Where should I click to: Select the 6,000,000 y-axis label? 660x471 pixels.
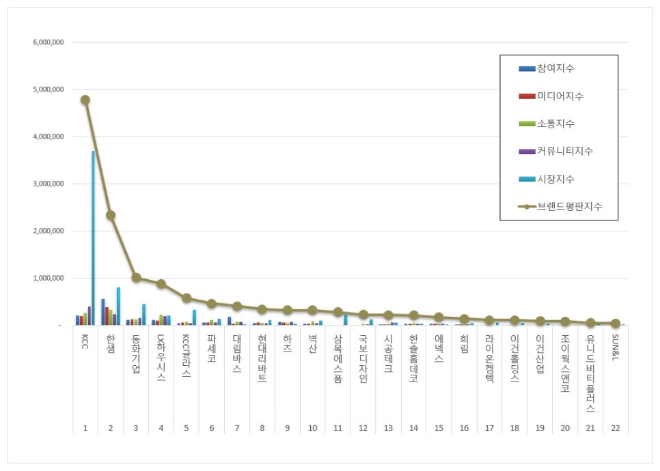coord(49,43)
